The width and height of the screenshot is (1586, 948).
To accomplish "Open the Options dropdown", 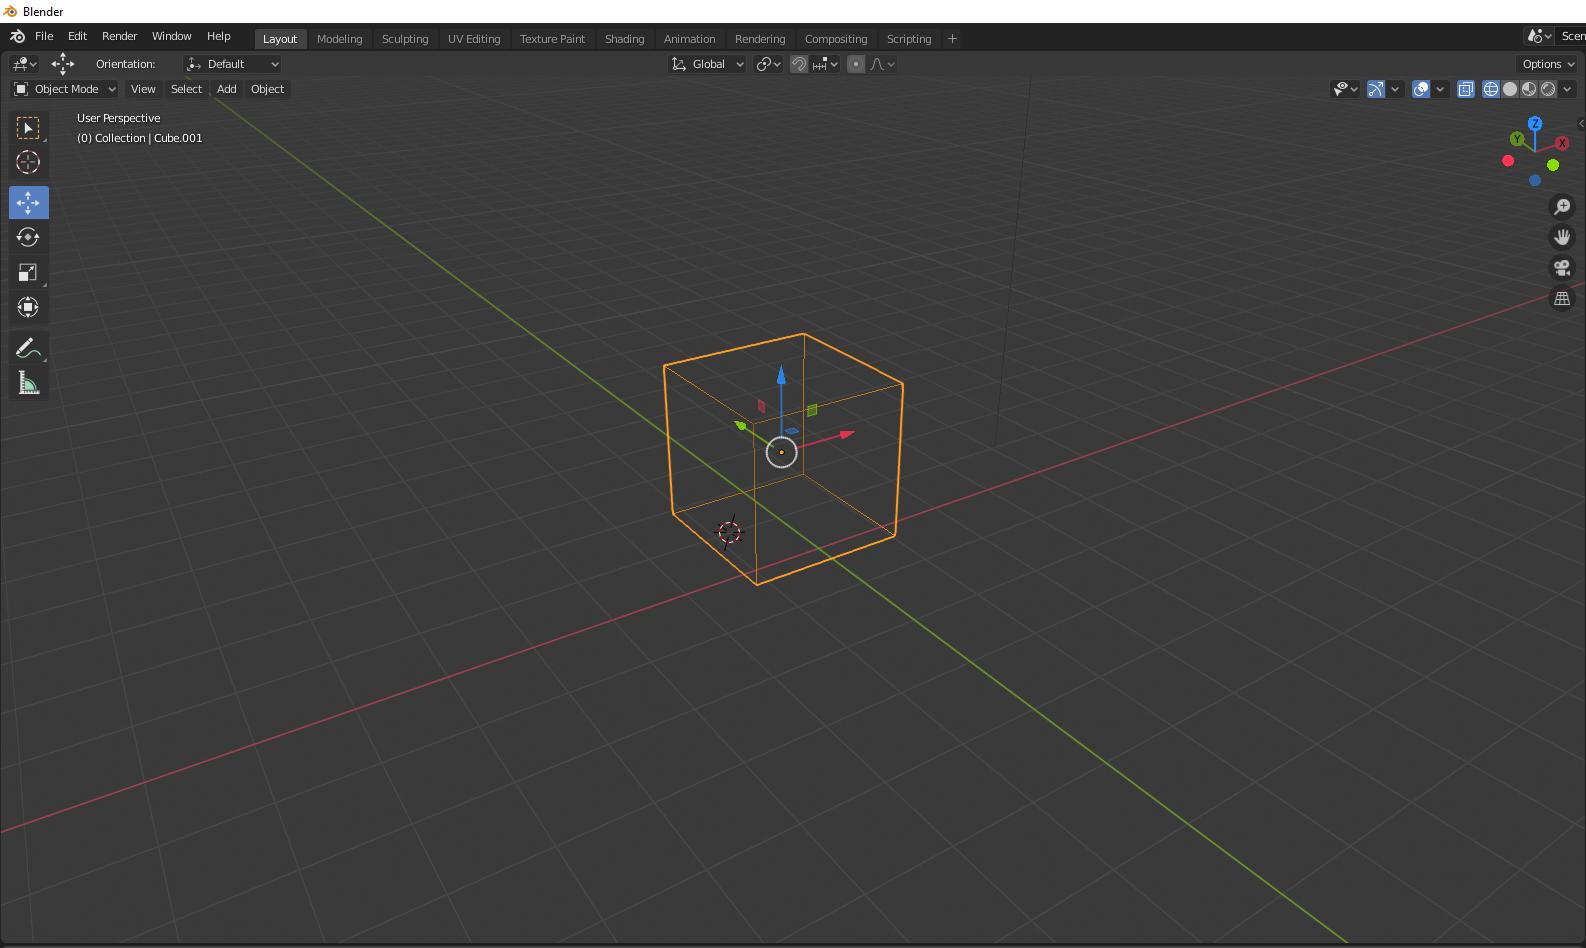I will coord(1548,64).
